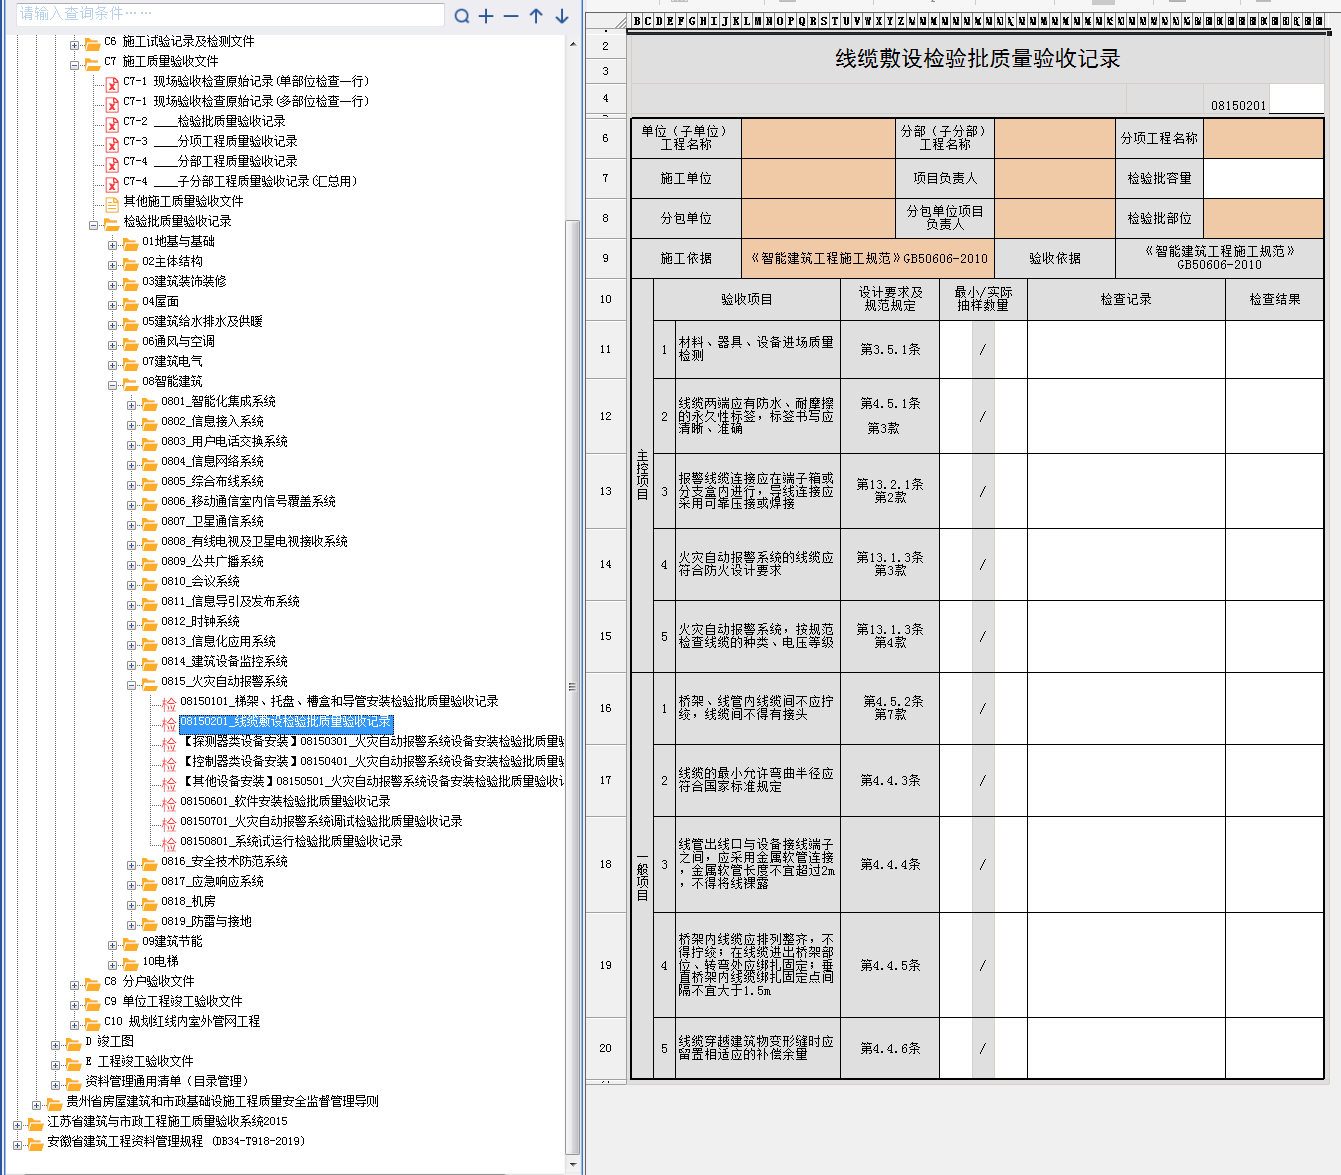The width and height of the screenshot is (1341, 1175).
Task: Select C7-4 子分部工程质量验收记录(汇总用)
Action: pos(240,182)
